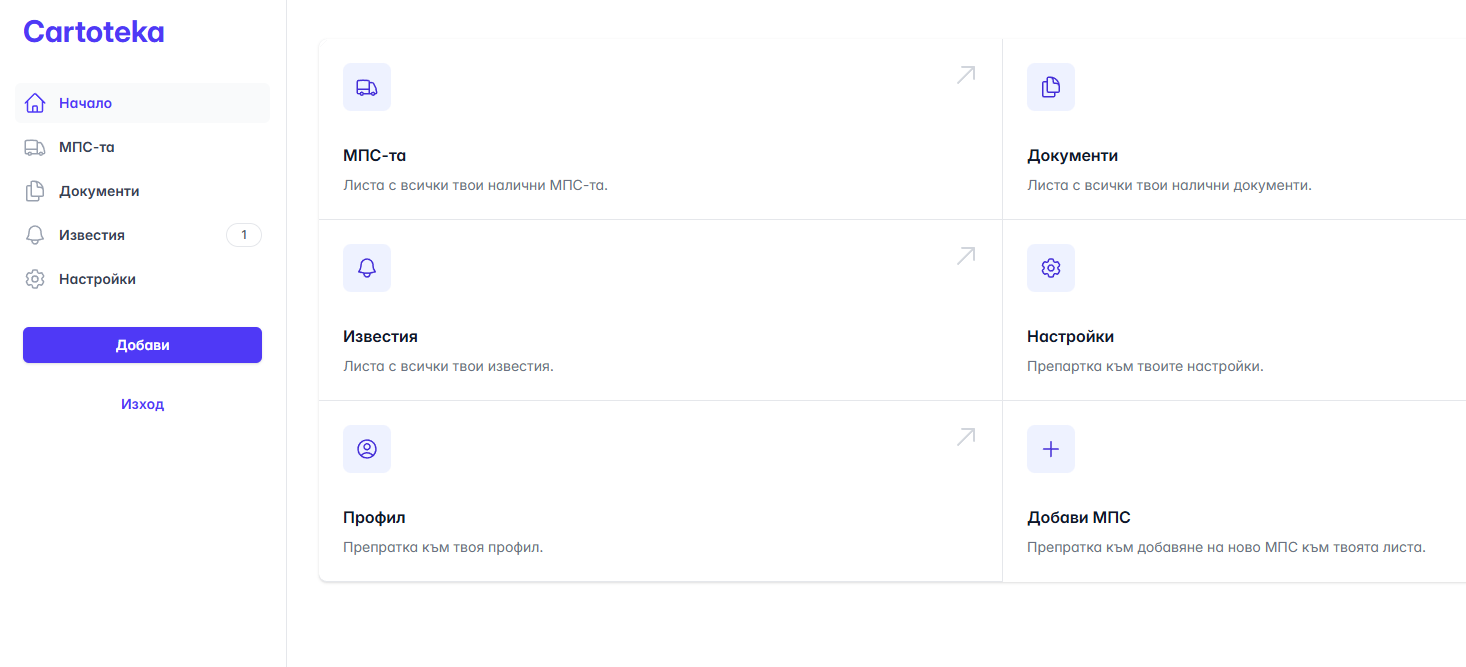
Task: Click the arrow icon on Известия card
Action: point(965,256)
